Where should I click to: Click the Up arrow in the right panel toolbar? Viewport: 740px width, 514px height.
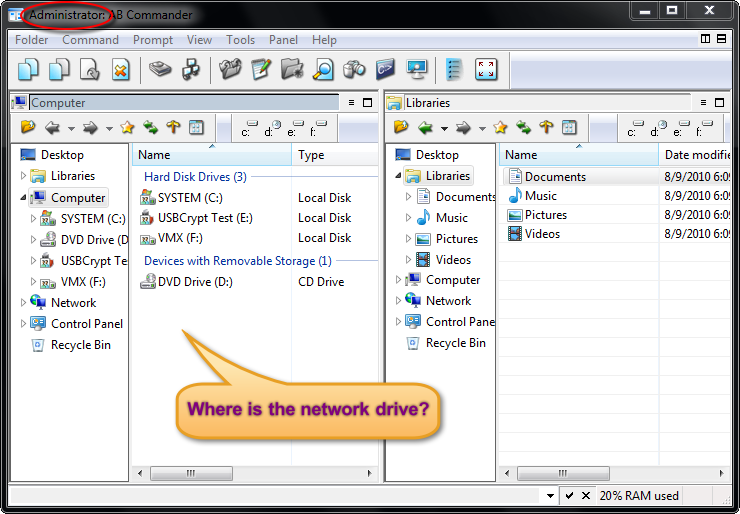point(546,127)
